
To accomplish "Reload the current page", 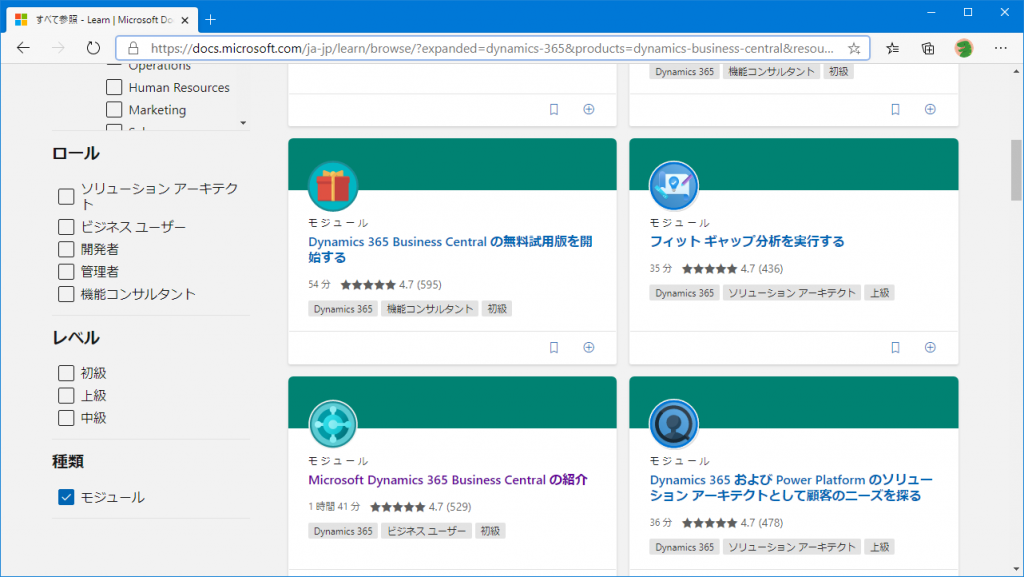I will click(x=93, y=48).
